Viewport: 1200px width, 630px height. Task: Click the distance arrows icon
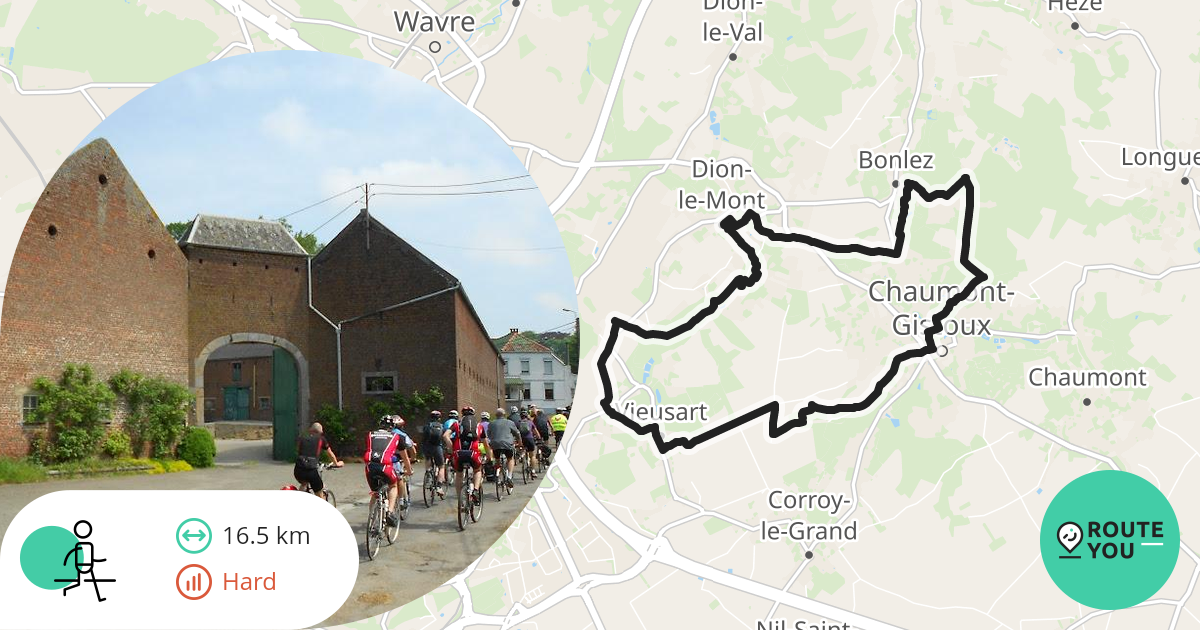194,535
